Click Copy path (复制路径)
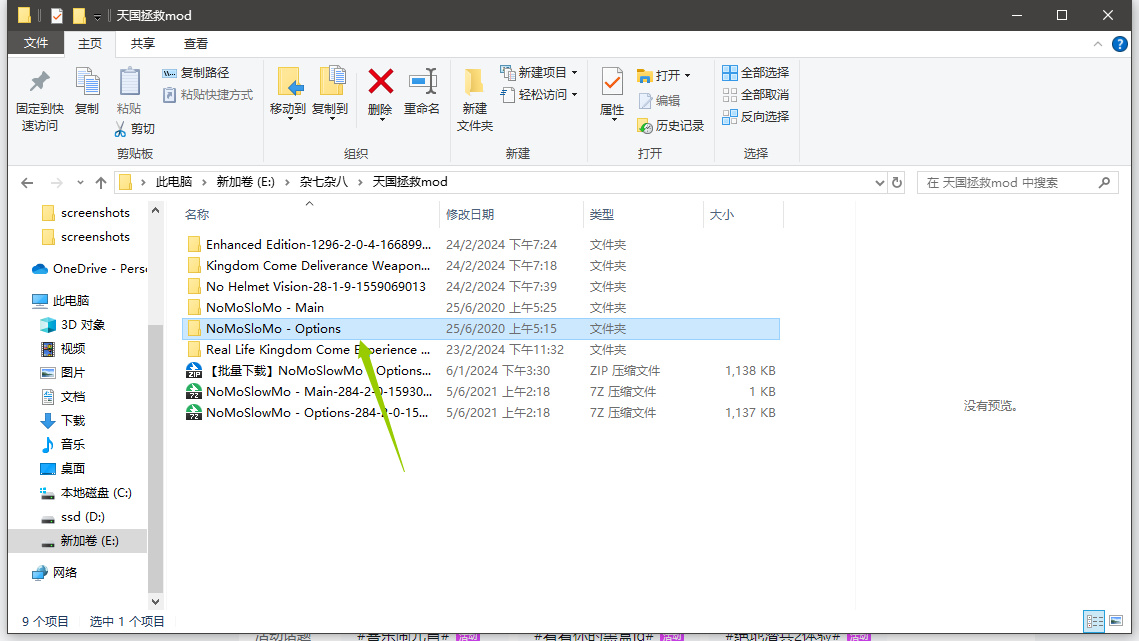This screenshot has width=1139, height=641. pos(196,73)
